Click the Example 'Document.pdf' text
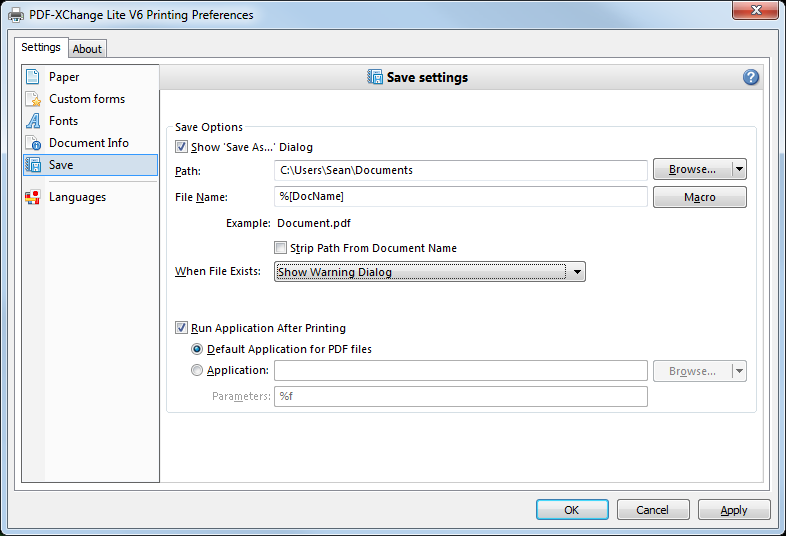 pos(314,223)
